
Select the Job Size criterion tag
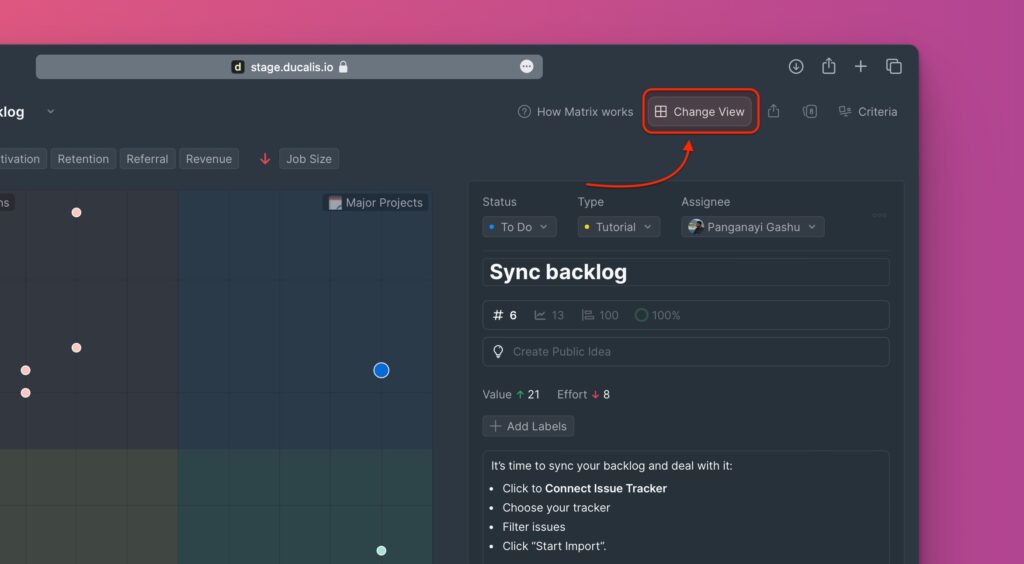point(308,159)
